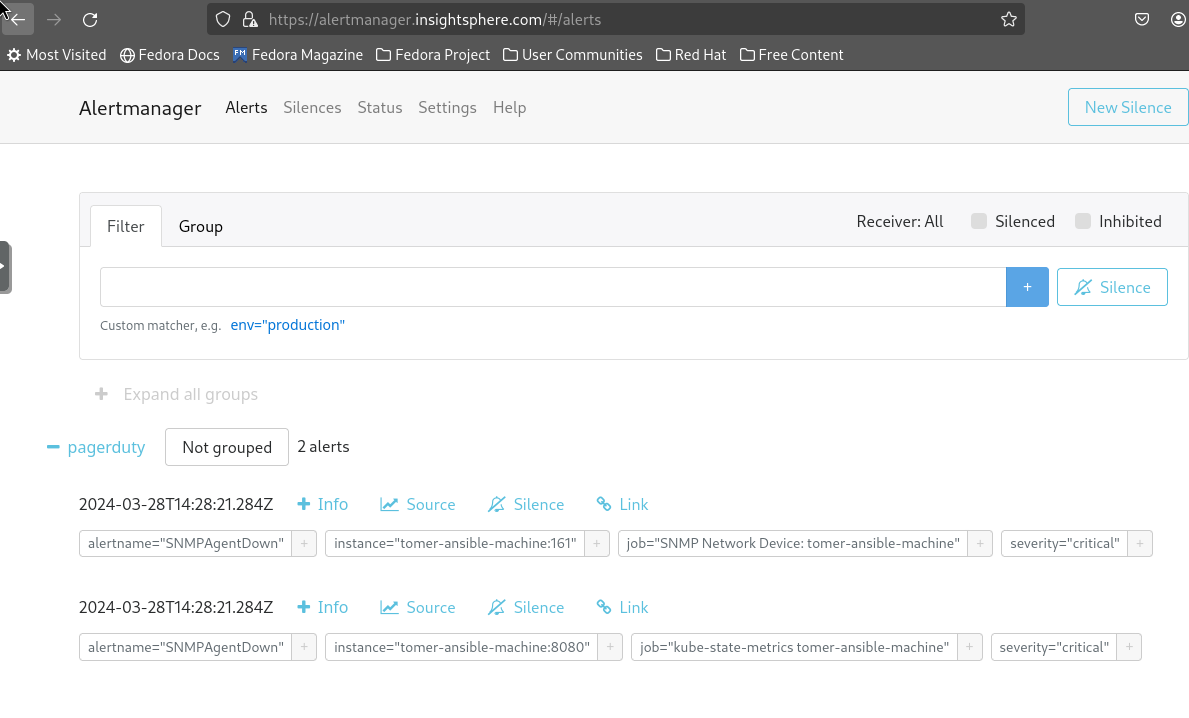
Task: Open the tracking protection shield icon
Action: [x=223, y=20]
